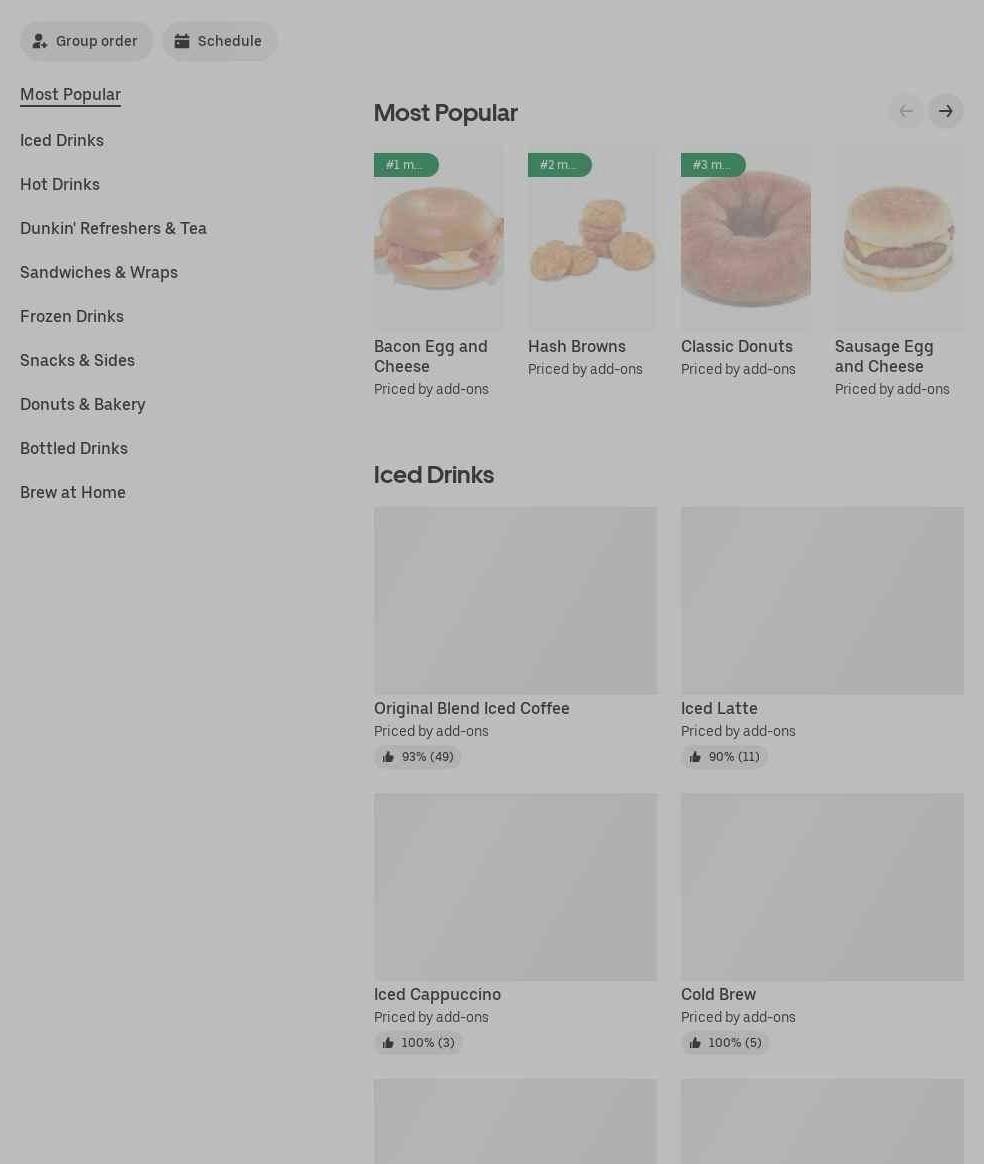
Task: Click the 90% rating badge under Iced Latte
Action: (724, 756)
